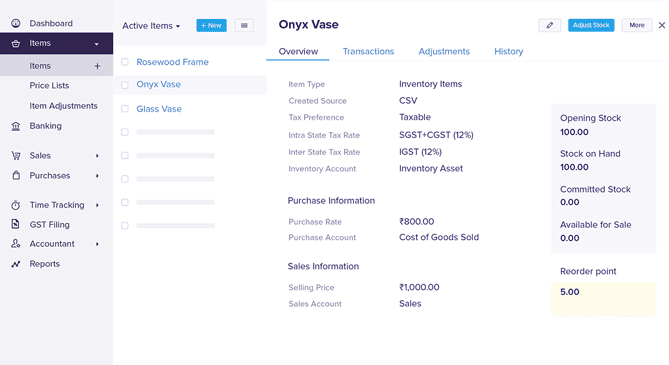Click the Banking building icon
The height and width of the screenshot is (365, 669).
16,126
